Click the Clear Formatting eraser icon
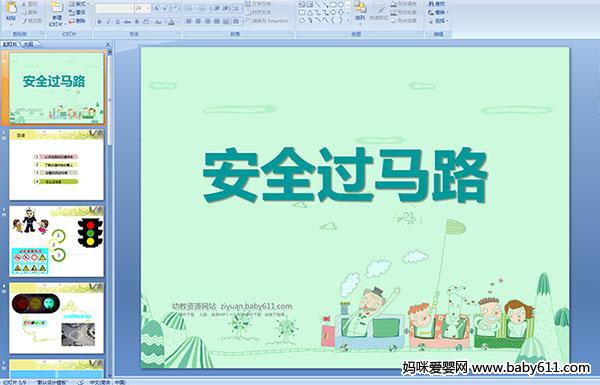 coord(174,8)
